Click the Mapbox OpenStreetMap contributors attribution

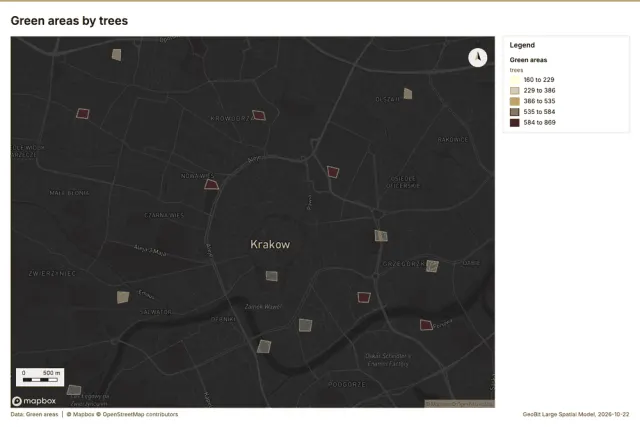122,414
